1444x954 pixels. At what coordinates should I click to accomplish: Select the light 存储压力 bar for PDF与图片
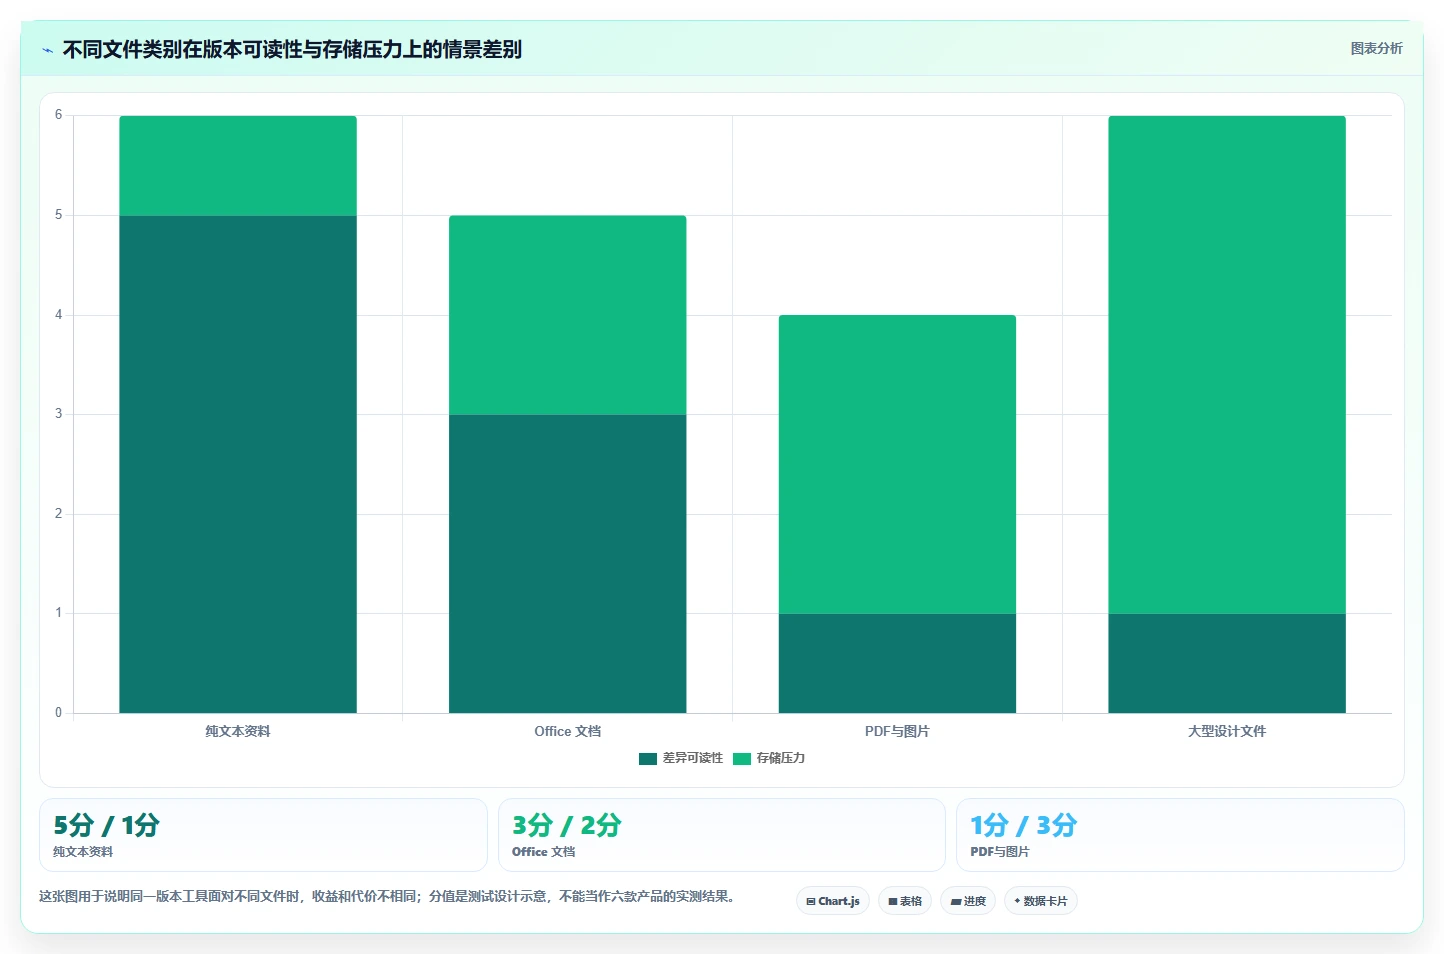click(897, 464)
